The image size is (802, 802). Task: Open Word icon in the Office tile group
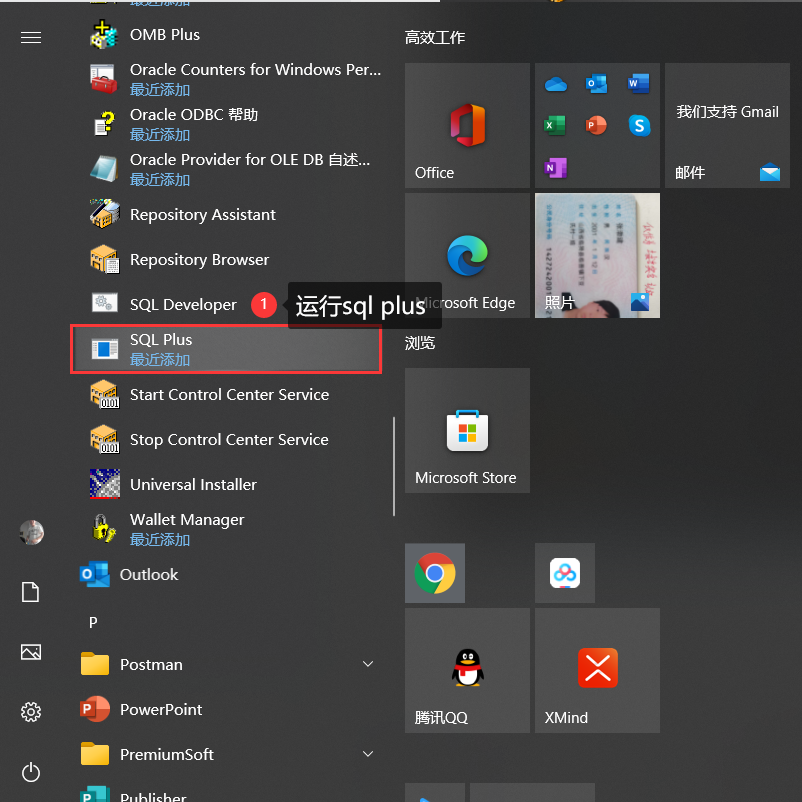tap(639, 83)
